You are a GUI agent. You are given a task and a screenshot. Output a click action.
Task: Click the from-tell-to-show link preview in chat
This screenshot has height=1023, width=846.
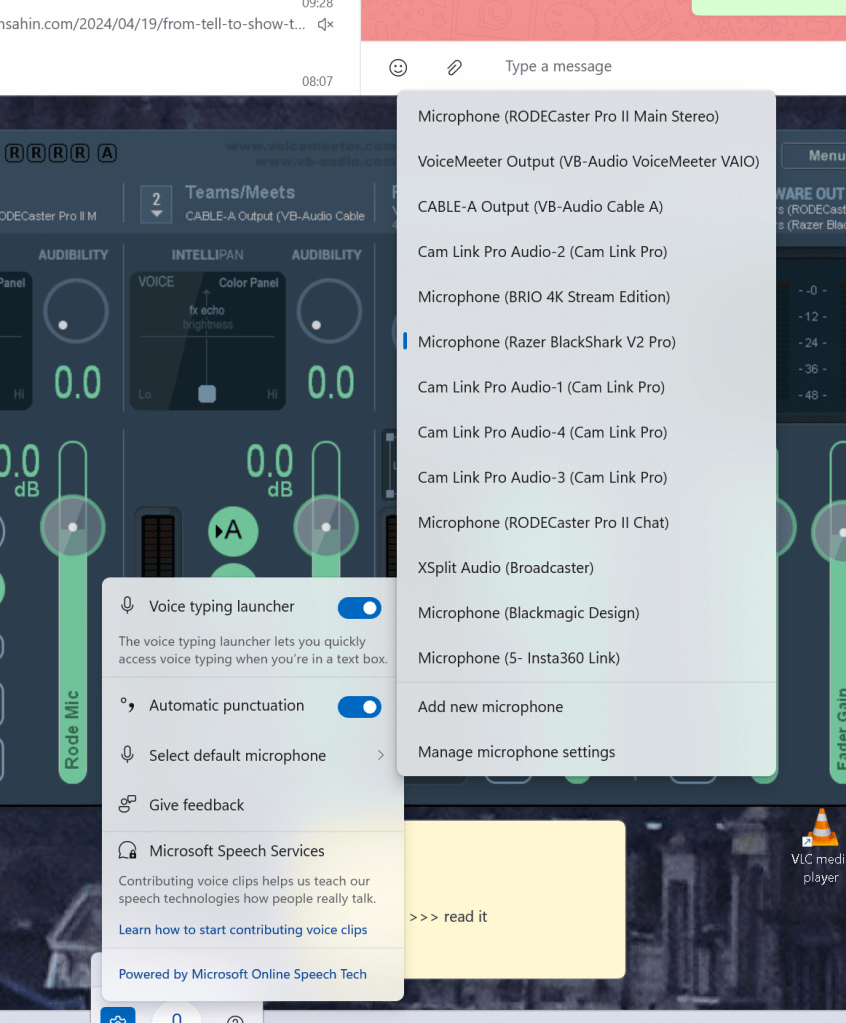coord(153,24)
